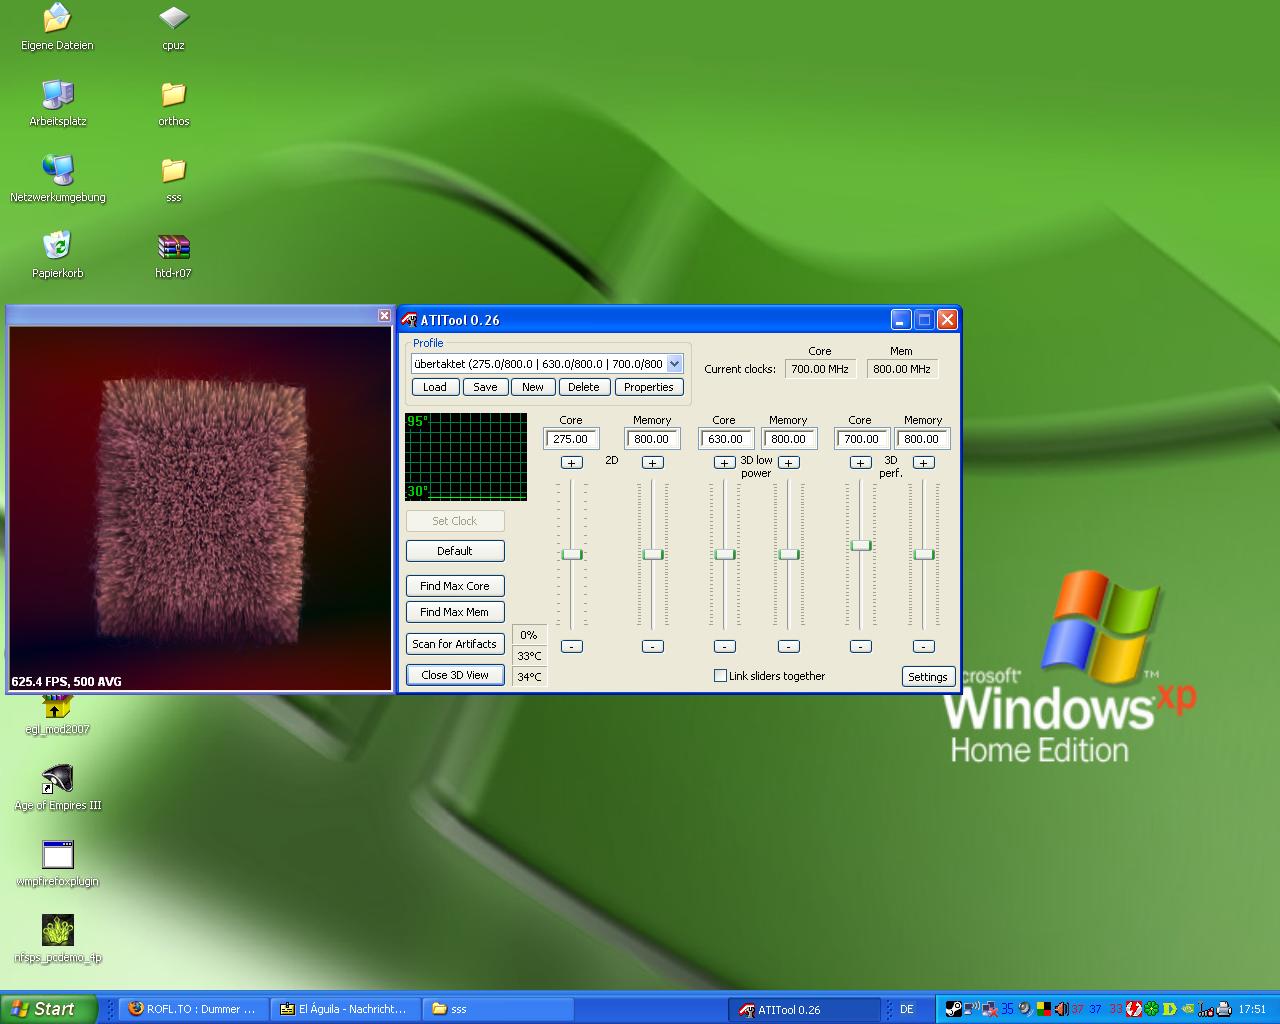Screen dimensions: 1280x1024
Task: Switch to ATITool 0.26 taskbar item
Action: (806, 1009)
